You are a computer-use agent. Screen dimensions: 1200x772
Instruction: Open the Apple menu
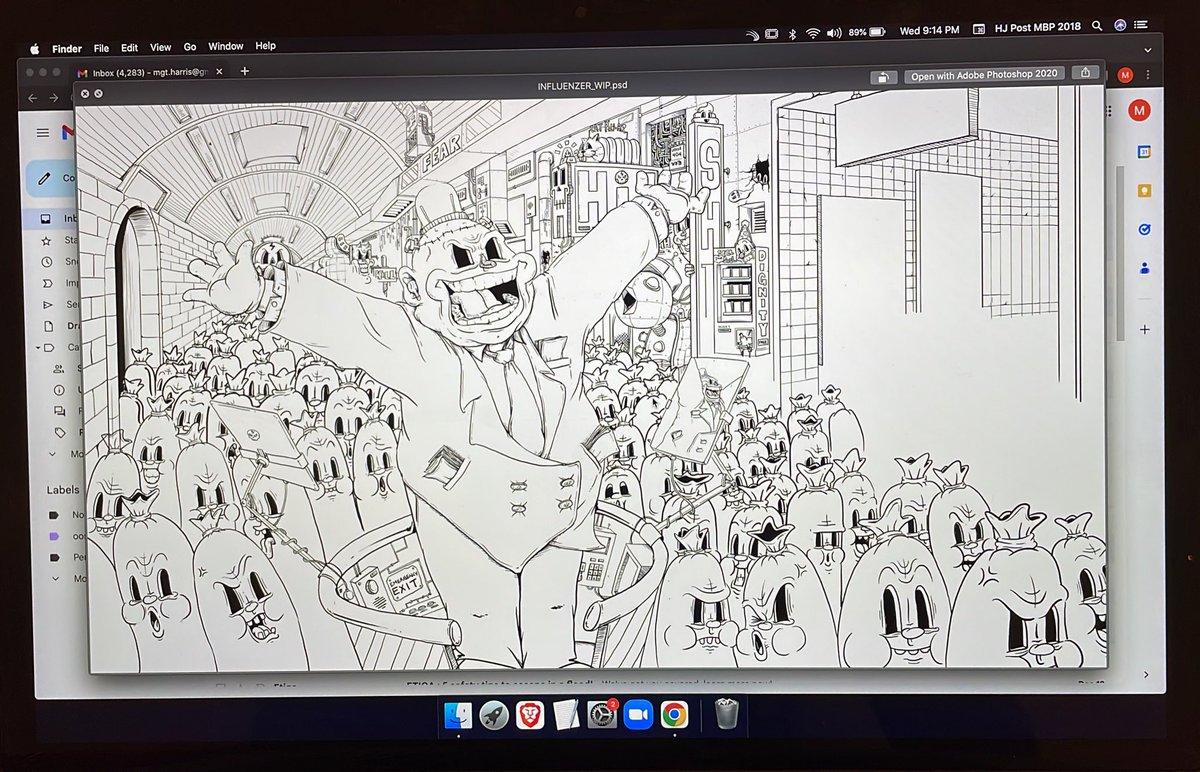click(34, 48)
